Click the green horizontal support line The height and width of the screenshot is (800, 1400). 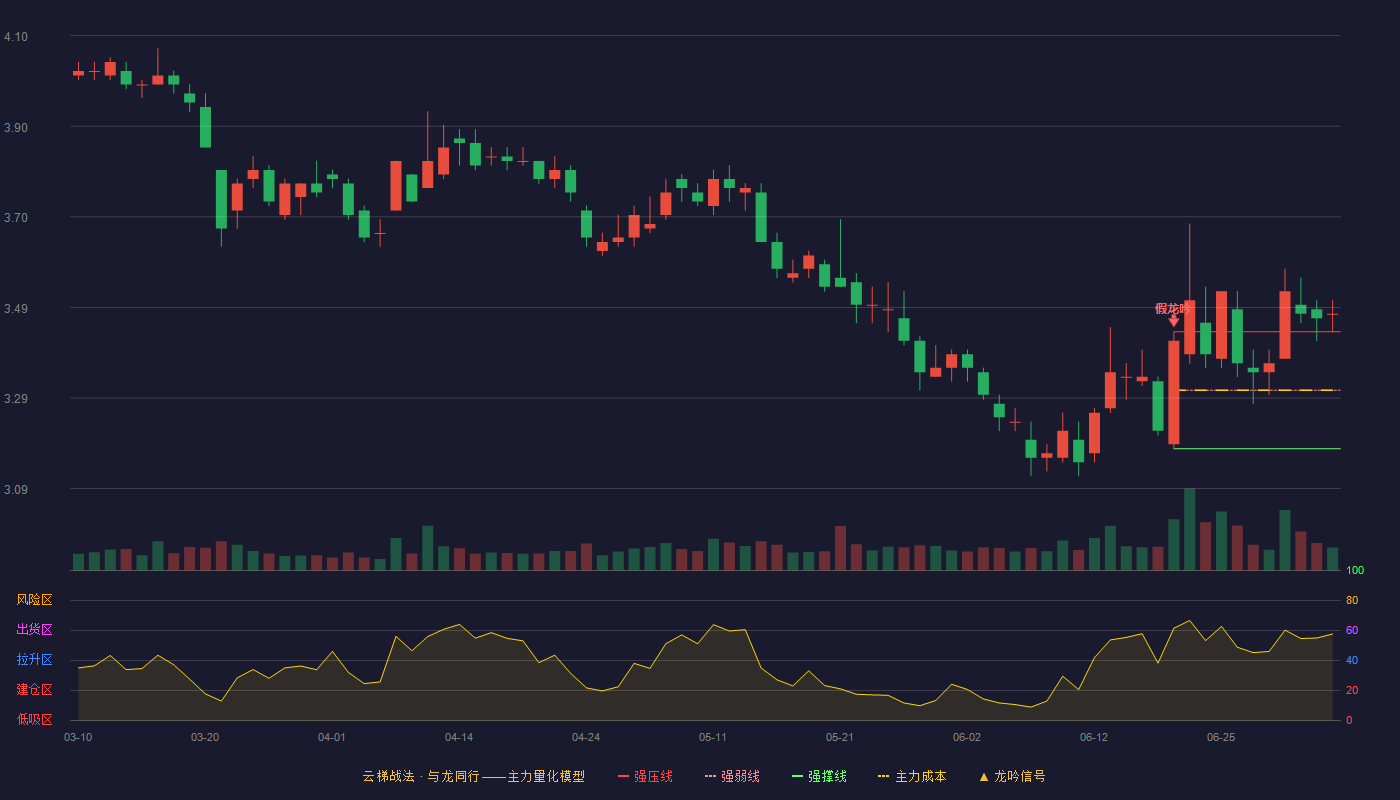pyautogui.click(x=1257, y=449)
